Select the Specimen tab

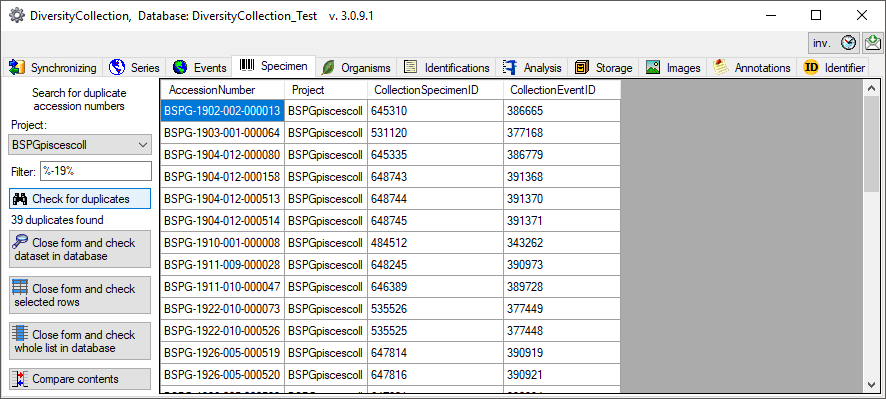click(x=274, y=66)
